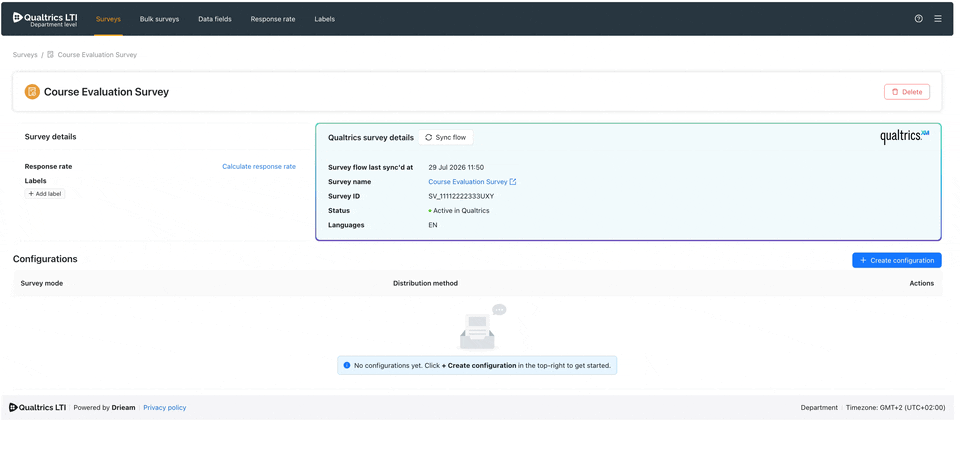Click the orange survey icon beside title
The image size is (960, 454).
click(x=32, y=92)
